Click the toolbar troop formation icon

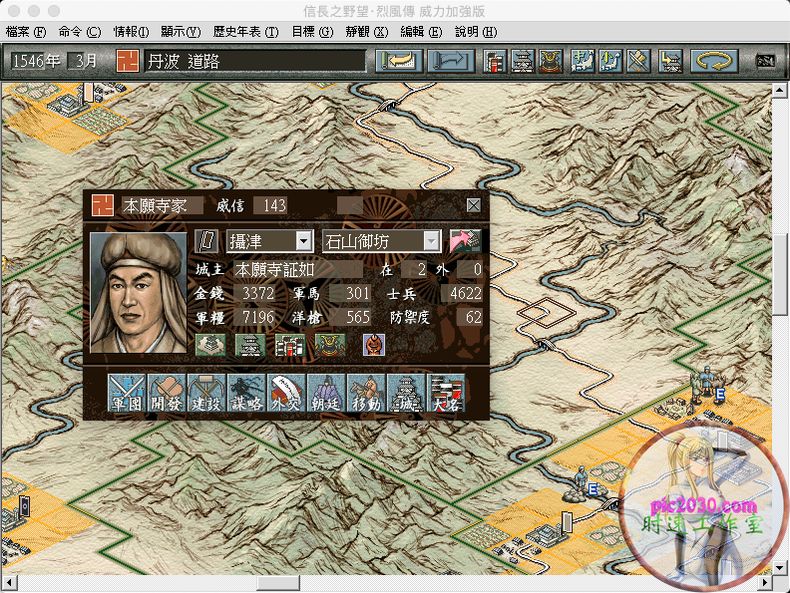tap(670, 61)
